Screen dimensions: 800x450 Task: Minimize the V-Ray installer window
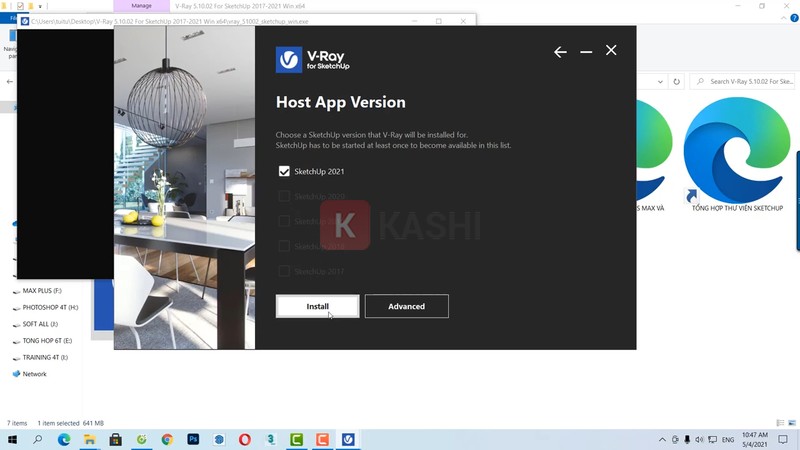[x=586, y=52]
